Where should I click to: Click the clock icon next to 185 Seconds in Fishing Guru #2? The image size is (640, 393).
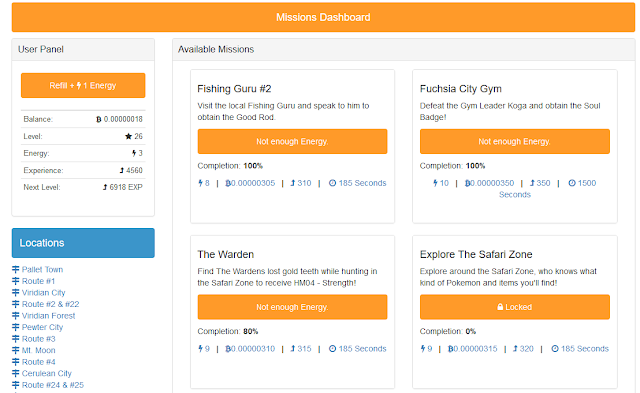point(333,183)
